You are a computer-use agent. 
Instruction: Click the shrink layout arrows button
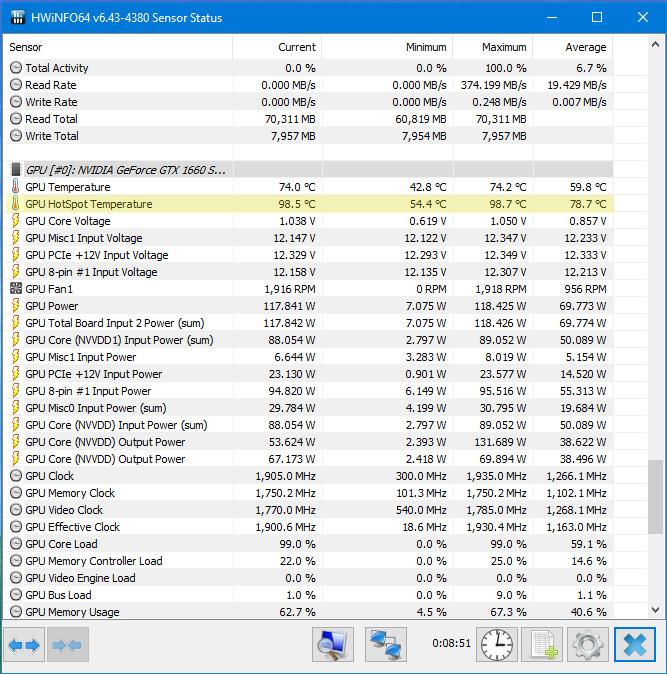[67, 644]
